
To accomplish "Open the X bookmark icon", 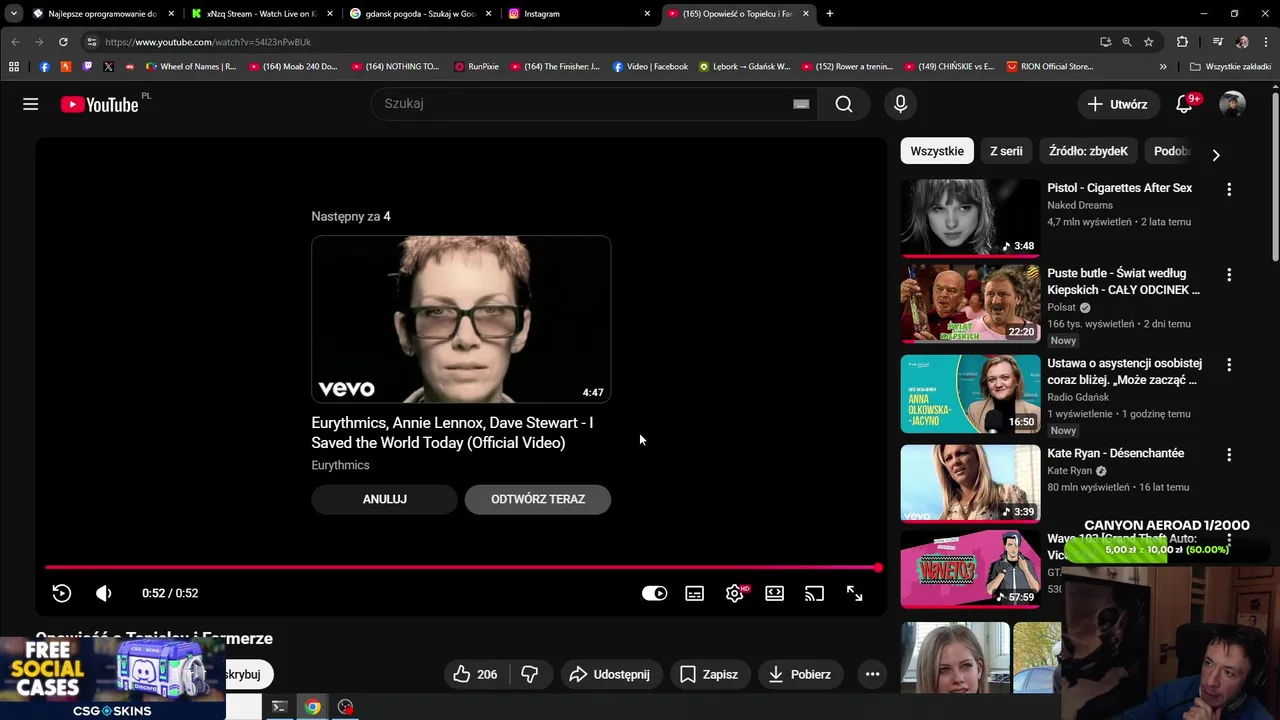I will (x=108, y=67).
